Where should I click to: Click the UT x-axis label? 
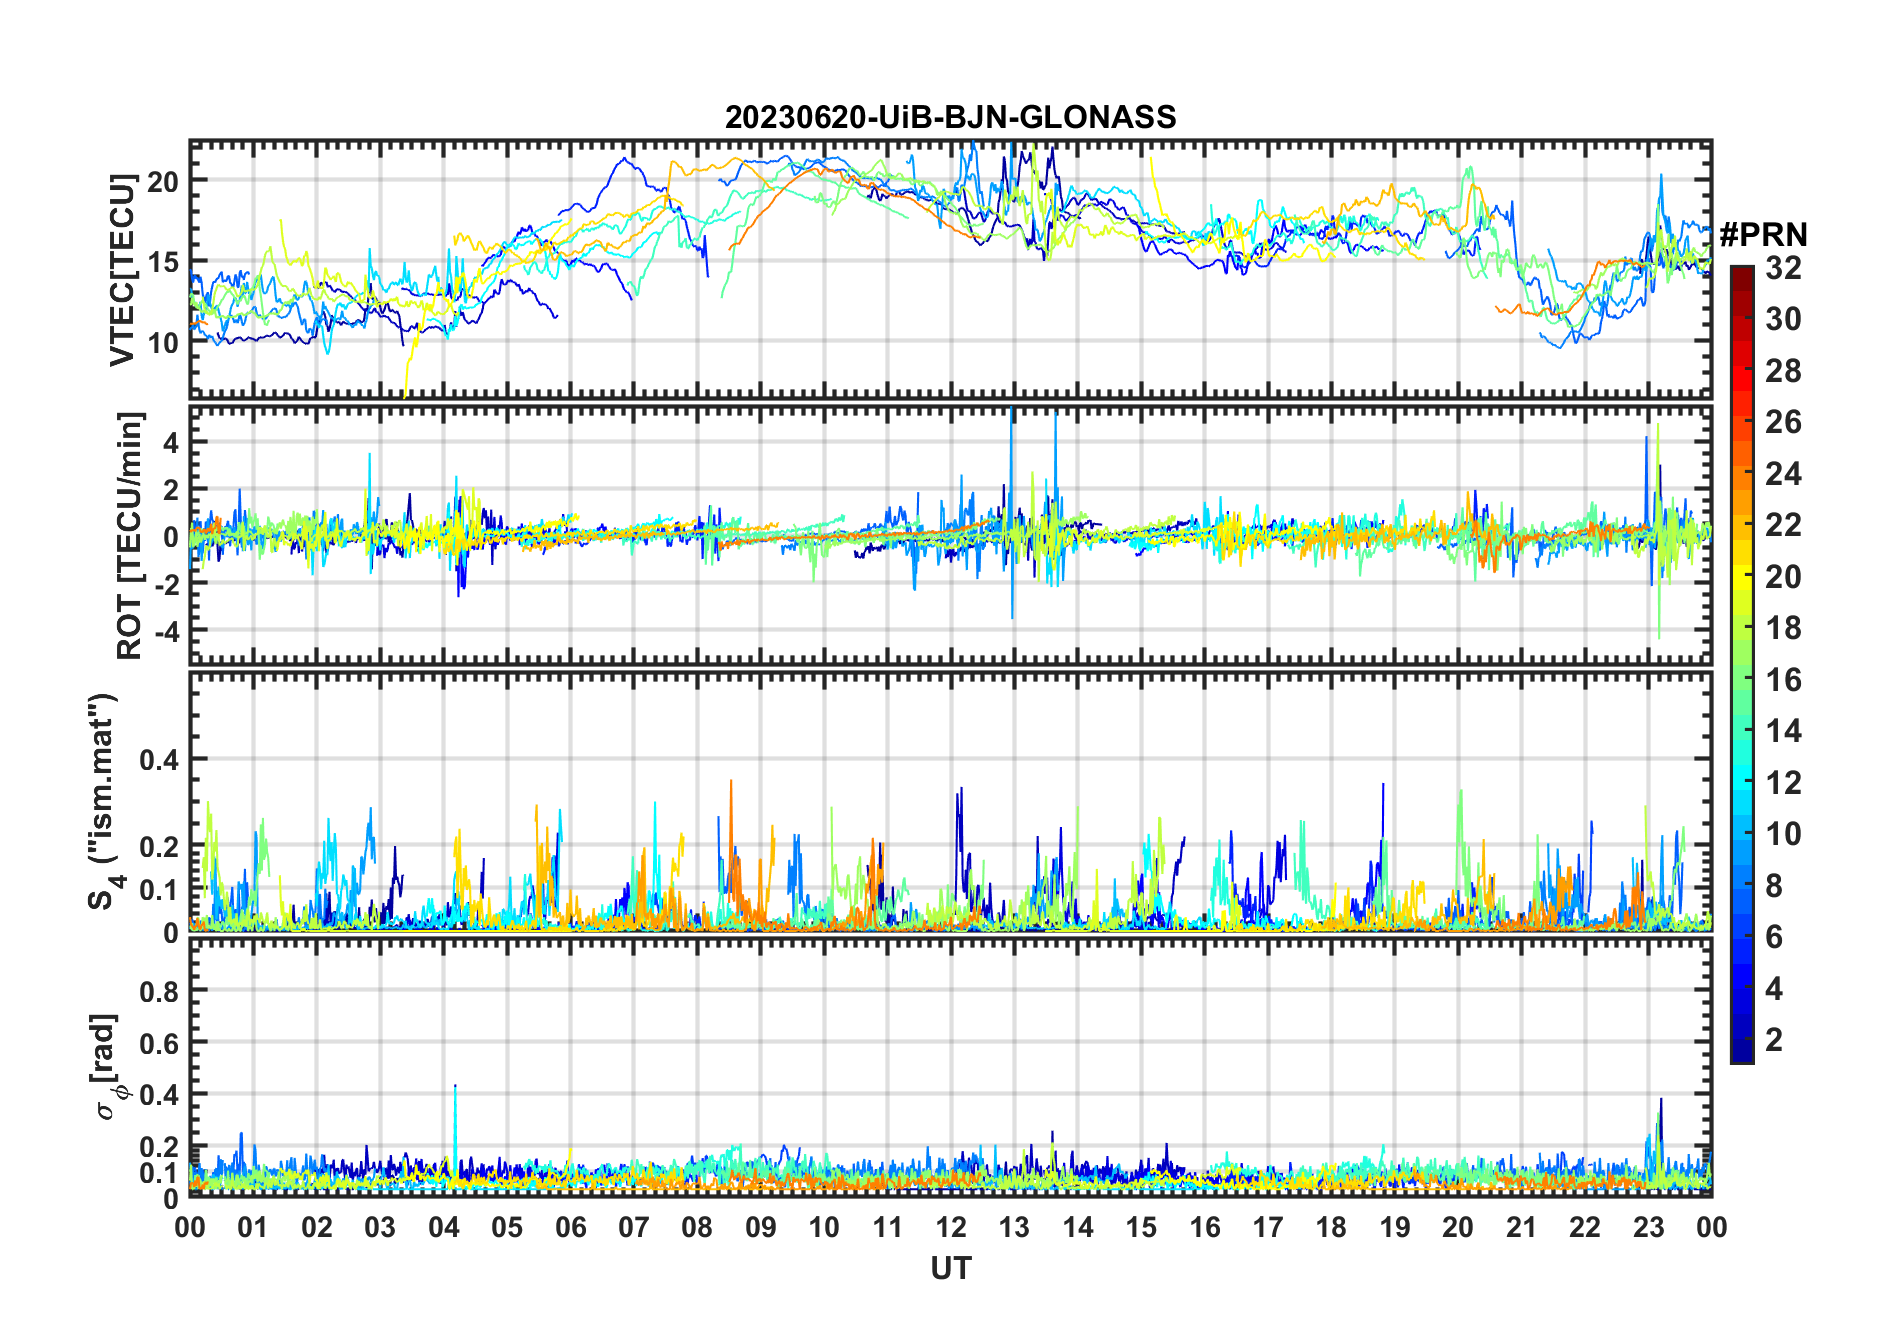tap(950, 1269)
